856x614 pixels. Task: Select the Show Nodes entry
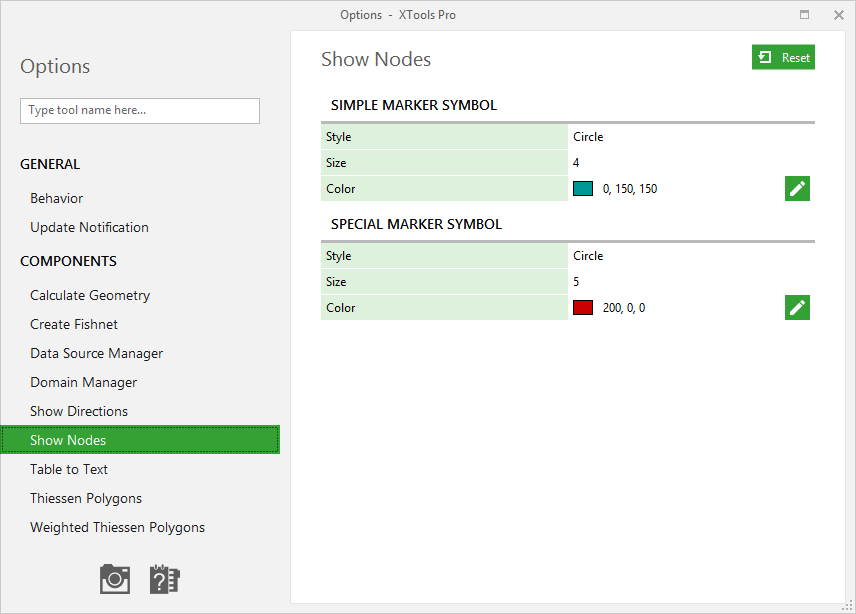tap(140, 440)
